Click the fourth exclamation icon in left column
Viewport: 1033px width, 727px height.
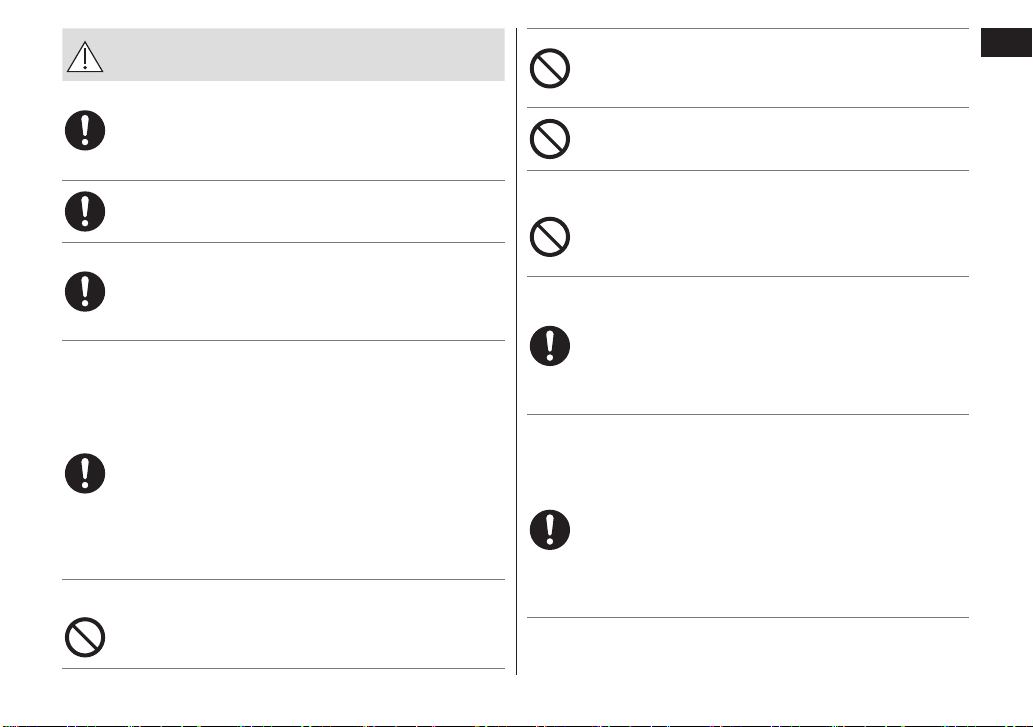(85, 473)
